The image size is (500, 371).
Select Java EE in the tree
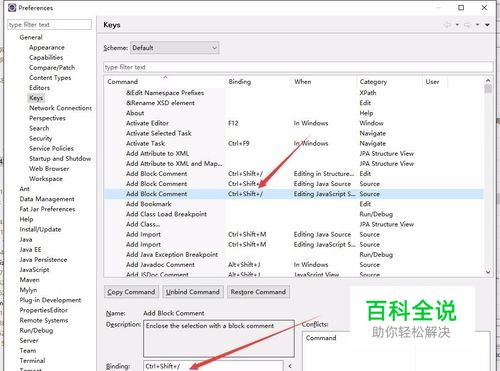point(30,249)
